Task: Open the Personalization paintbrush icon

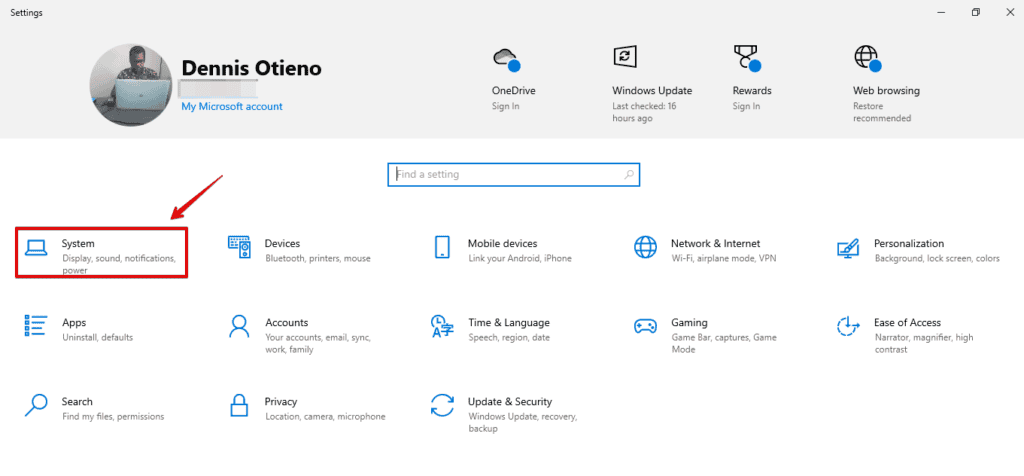Action: [x=848, y=247]
